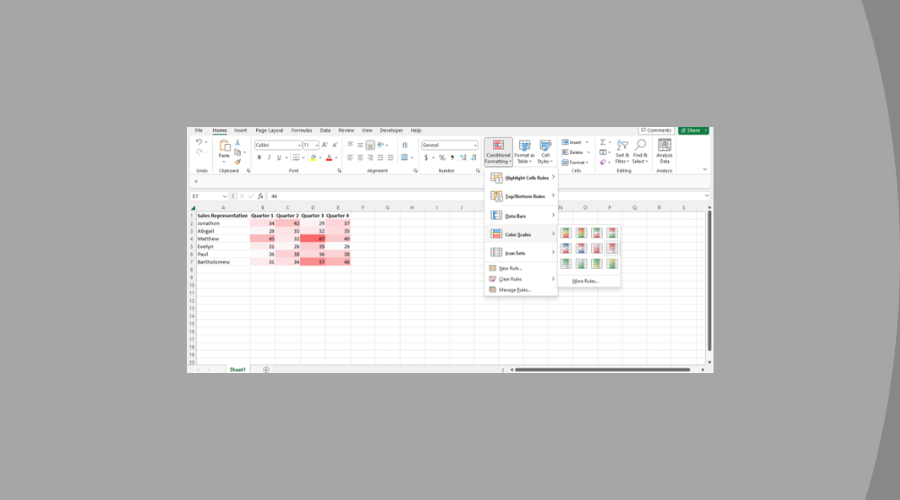Screen dimensions: 900x500
Task: Click the Increase Font Size icon
Action: click(325, 145)
